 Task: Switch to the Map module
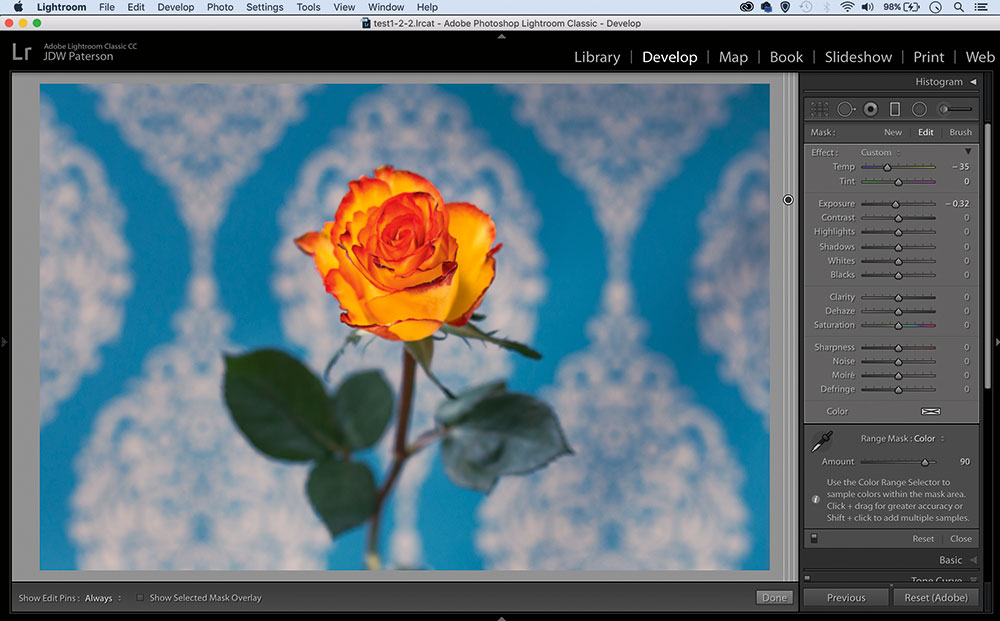pos(733,57)
